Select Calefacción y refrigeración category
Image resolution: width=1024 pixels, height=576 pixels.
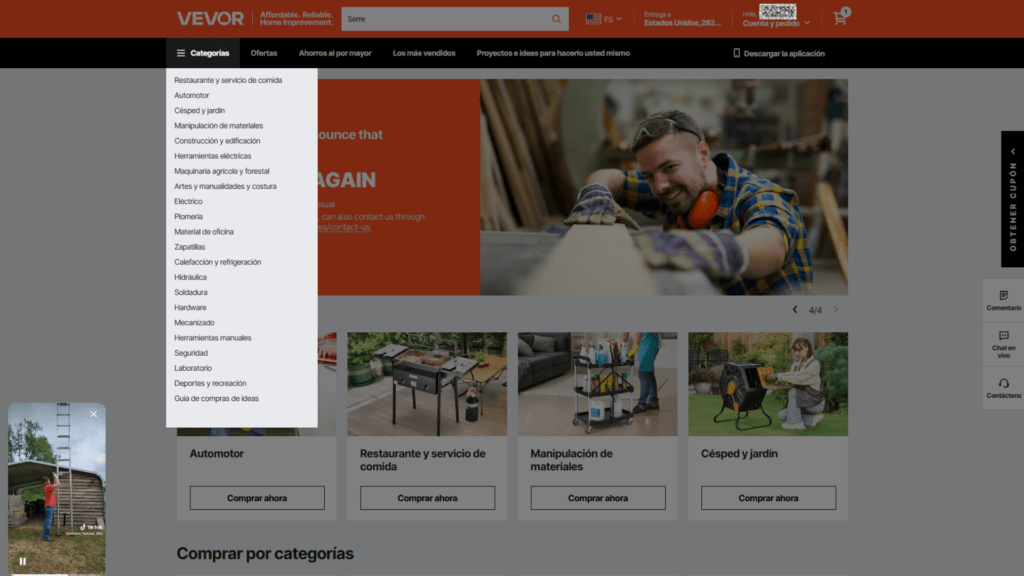pos(217,262)
